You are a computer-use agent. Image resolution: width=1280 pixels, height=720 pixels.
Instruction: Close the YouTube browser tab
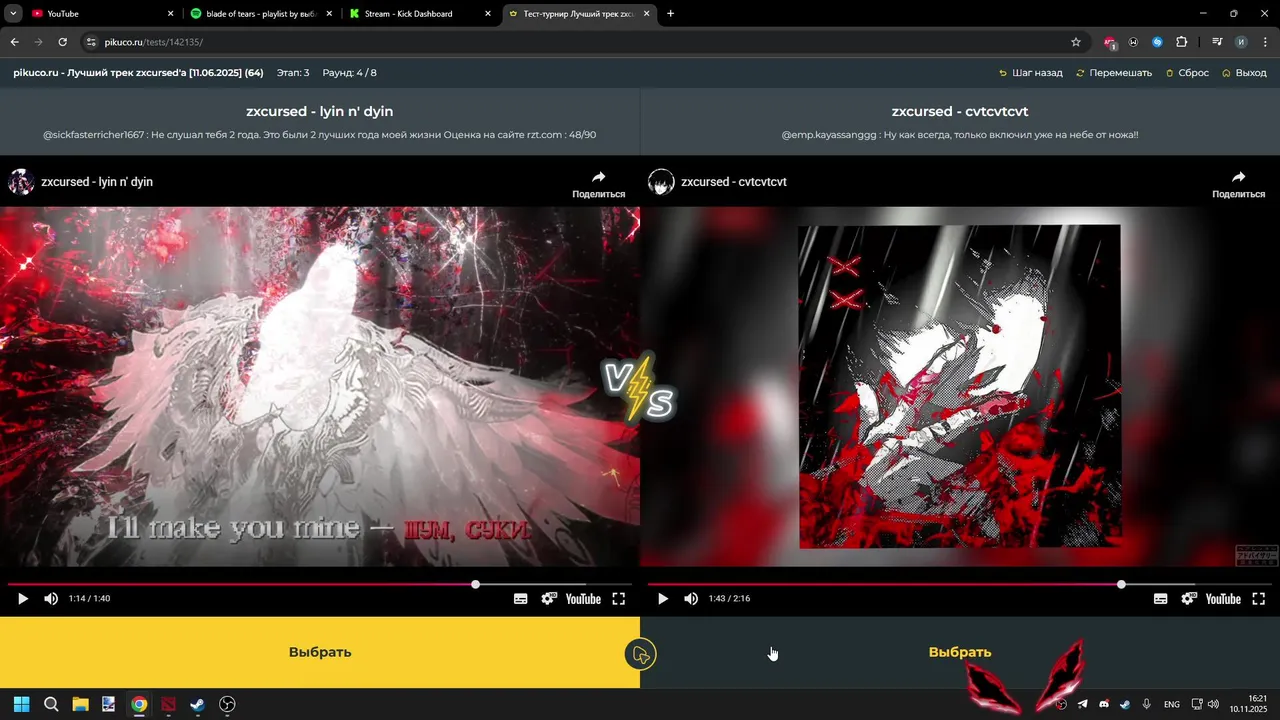tap(170, 14)
